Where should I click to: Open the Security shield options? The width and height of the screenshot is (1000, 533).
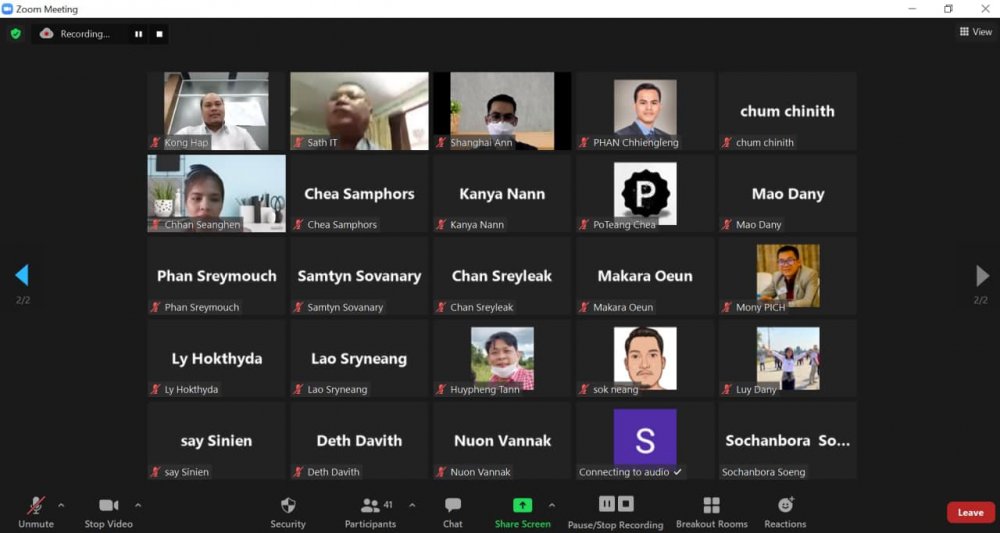[x=288, y=506]
